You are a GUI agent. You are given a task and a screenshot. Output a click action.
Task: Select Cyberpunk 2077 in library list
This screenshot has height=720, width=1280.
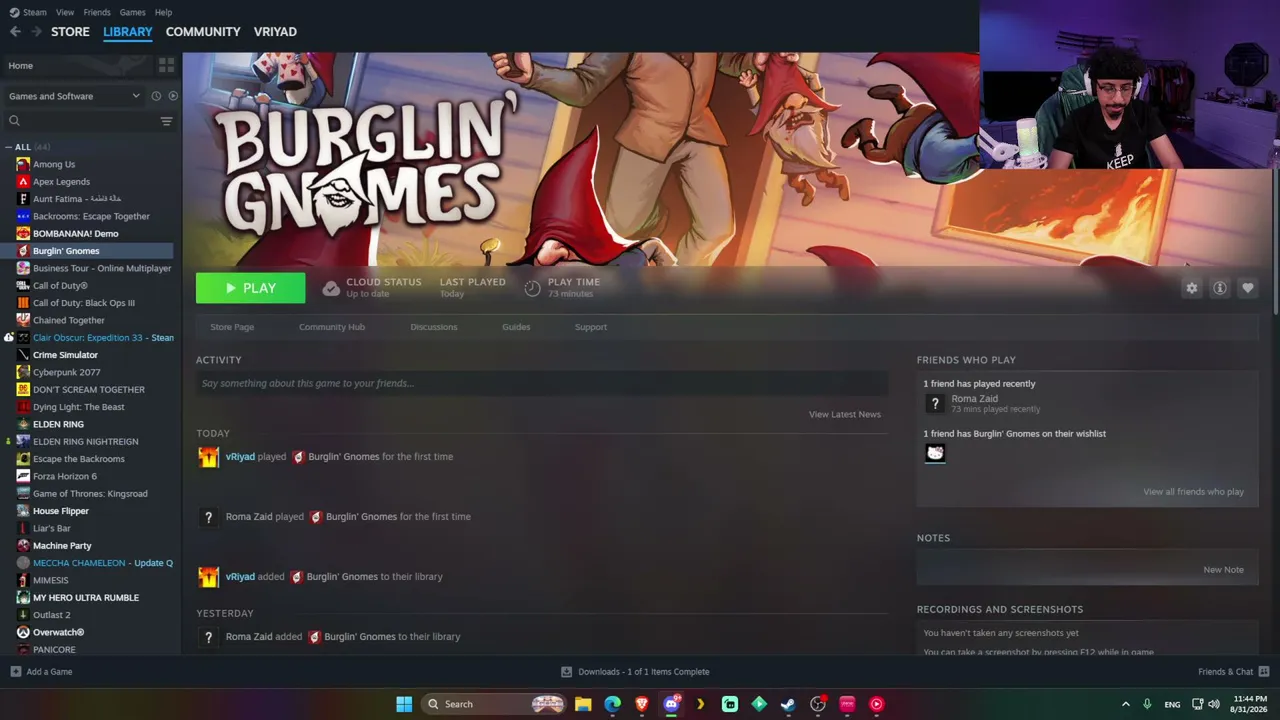66,372
